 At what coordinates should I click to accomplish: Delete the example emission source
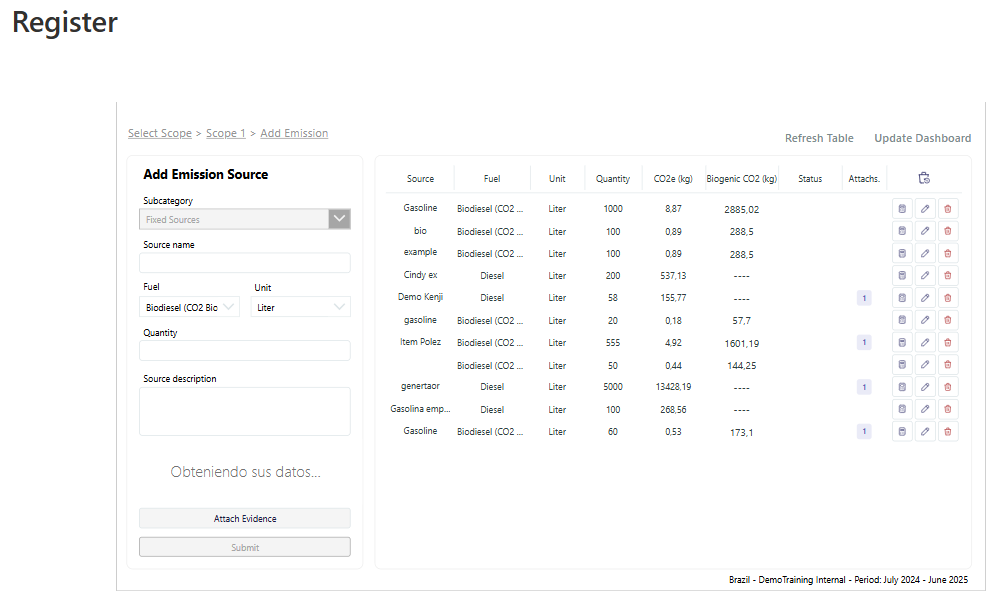pyautogui.click(x=948, y=253)
